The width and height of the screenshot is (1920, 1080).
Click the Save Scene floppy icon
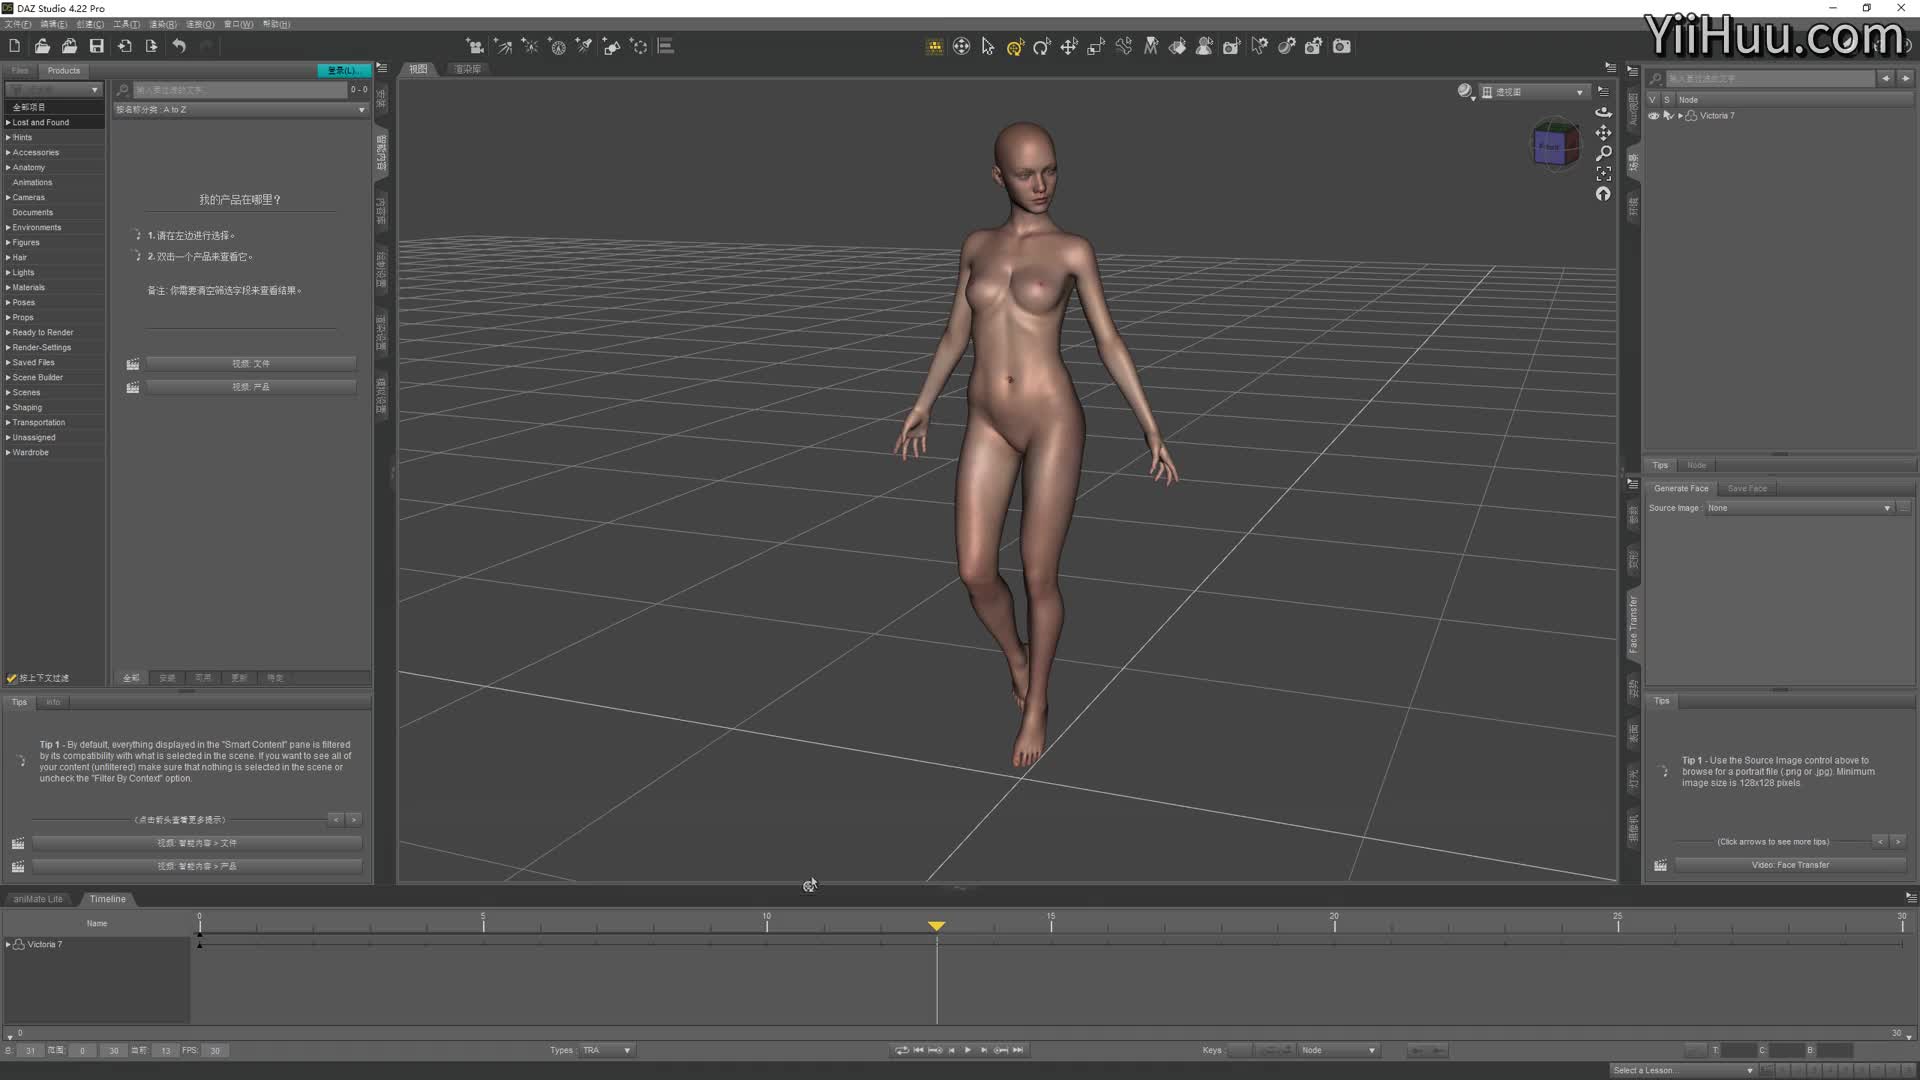coord(97,46)
